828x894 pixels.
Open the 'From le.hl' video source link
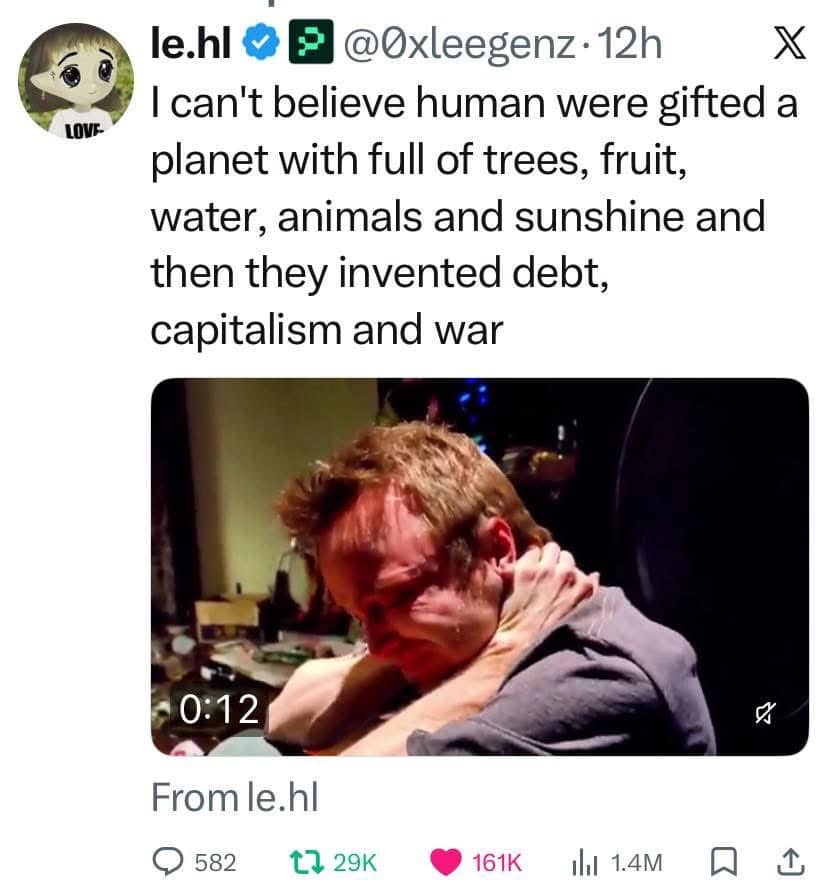tap(233, 797)
